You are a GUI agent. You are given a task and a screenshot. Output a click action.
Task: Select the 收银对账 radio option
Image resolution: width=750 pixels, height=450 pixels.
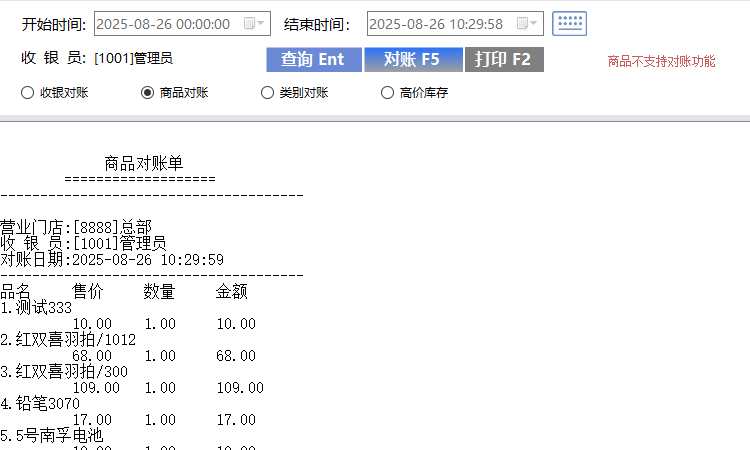point(27,93)
